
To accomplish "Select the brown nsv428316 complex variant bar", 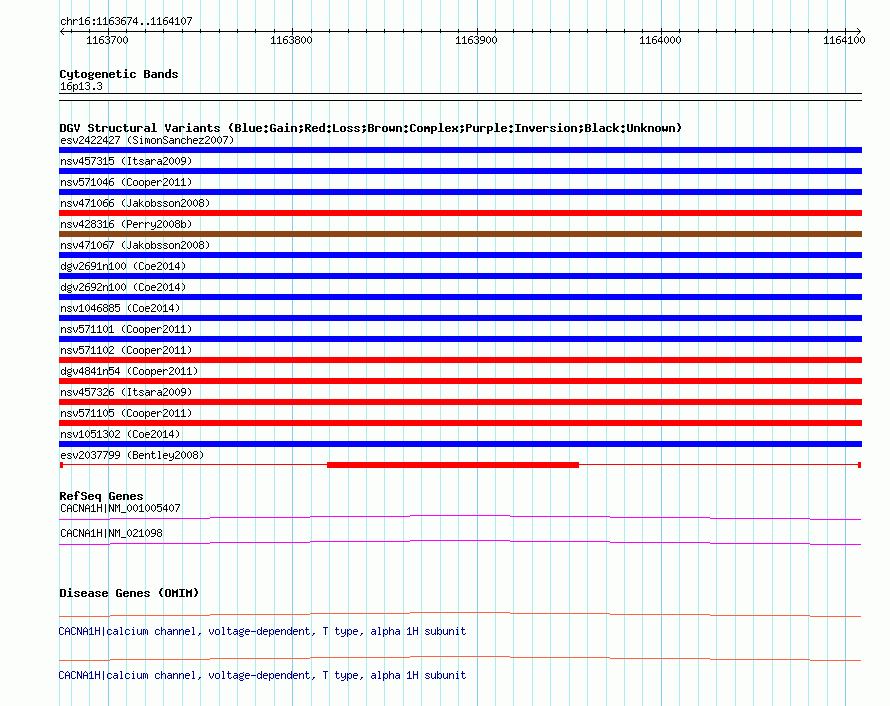I will coord(460,234).
